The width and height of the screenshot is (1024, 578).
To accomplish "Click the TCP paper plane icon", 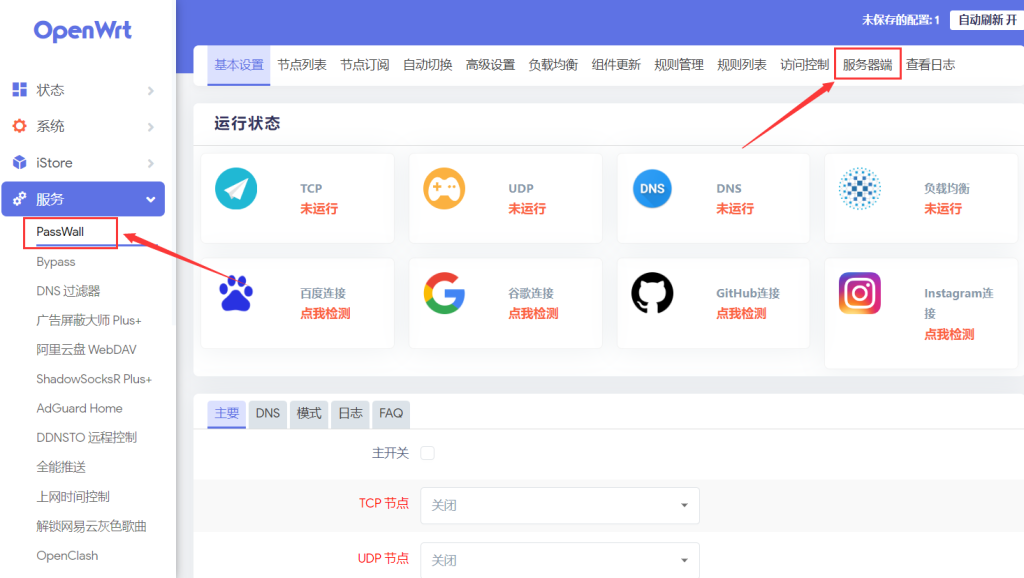I will tap(236, 188).
